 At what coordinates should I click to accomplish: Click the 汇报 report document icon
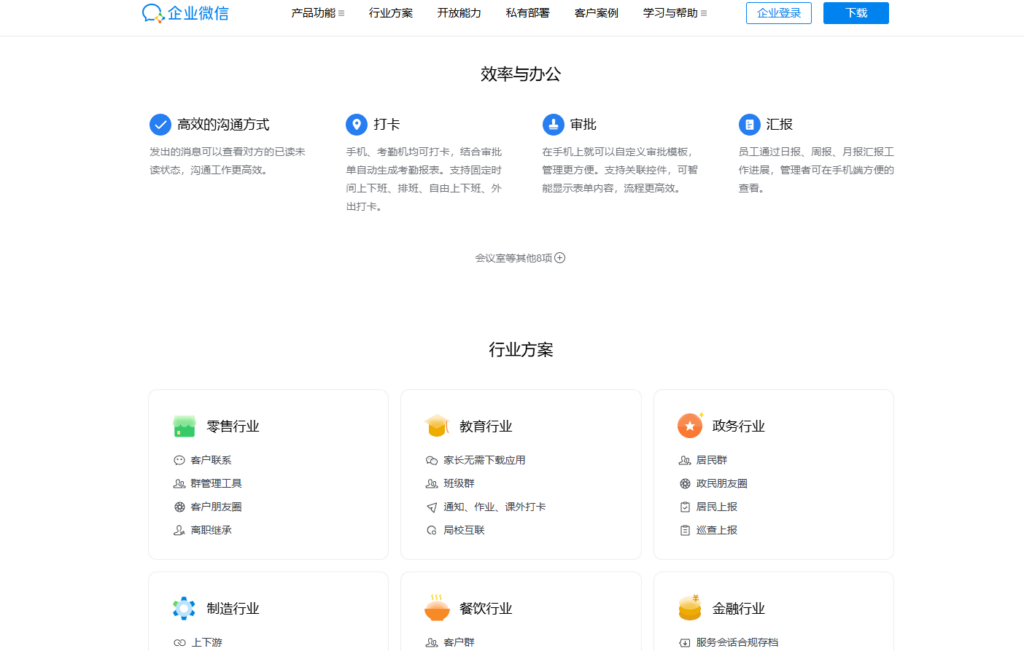pyautogui.click(x=750, y=124)
